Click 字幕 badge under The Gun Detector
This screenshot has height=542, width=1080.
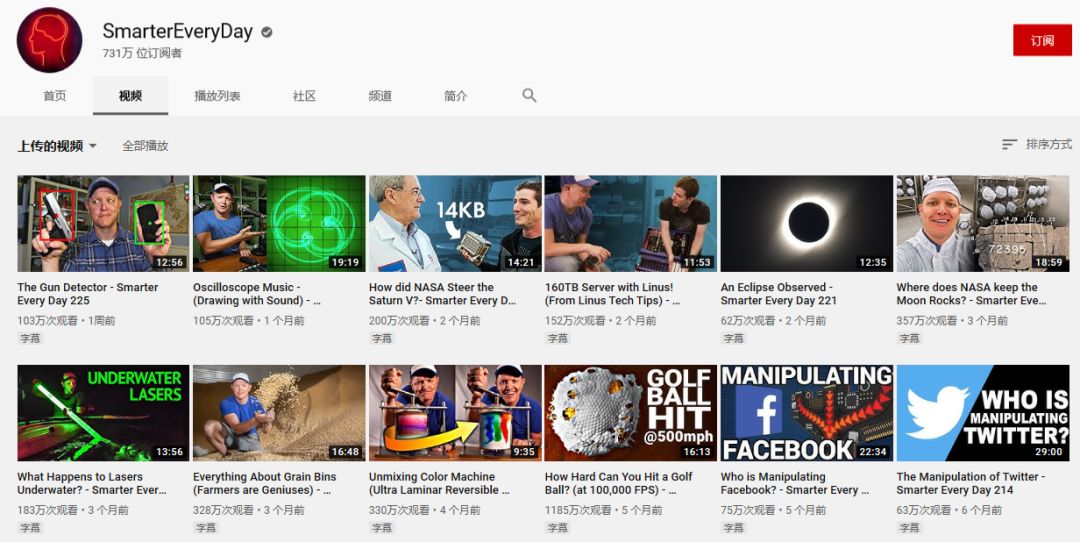[30, 338]
